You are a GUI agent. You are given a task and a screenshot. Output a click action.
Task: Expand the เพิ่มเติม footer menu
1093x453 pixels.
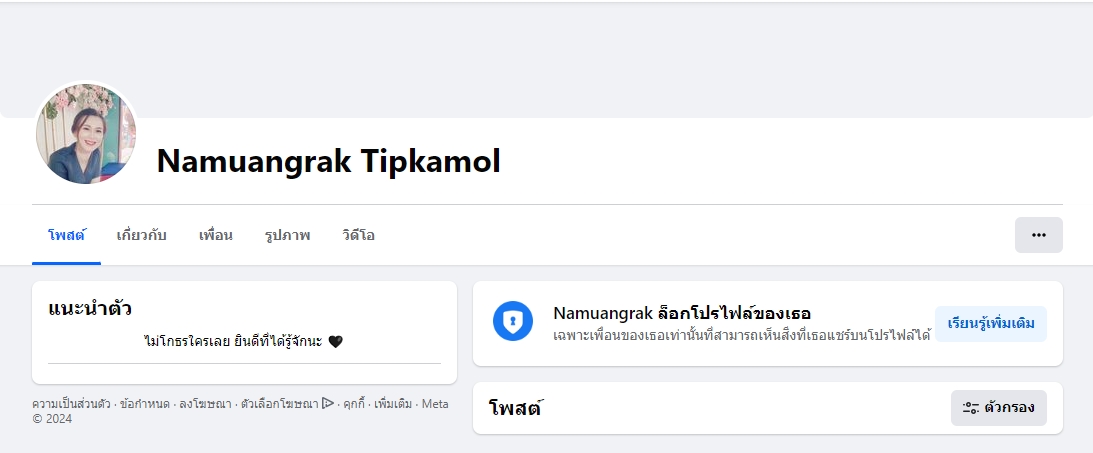coord(392,404)
